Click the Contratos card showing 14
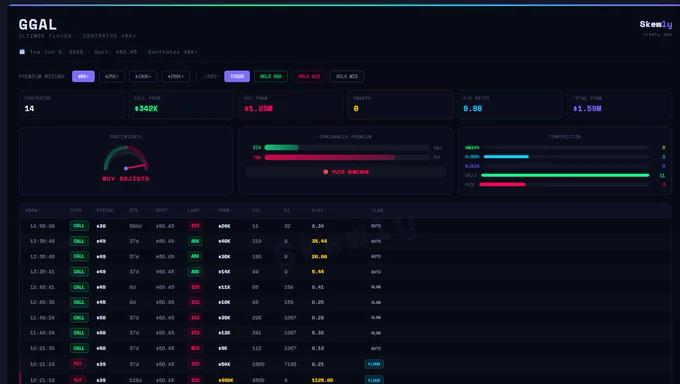This screenshot has width=680, height=384. 71,104
